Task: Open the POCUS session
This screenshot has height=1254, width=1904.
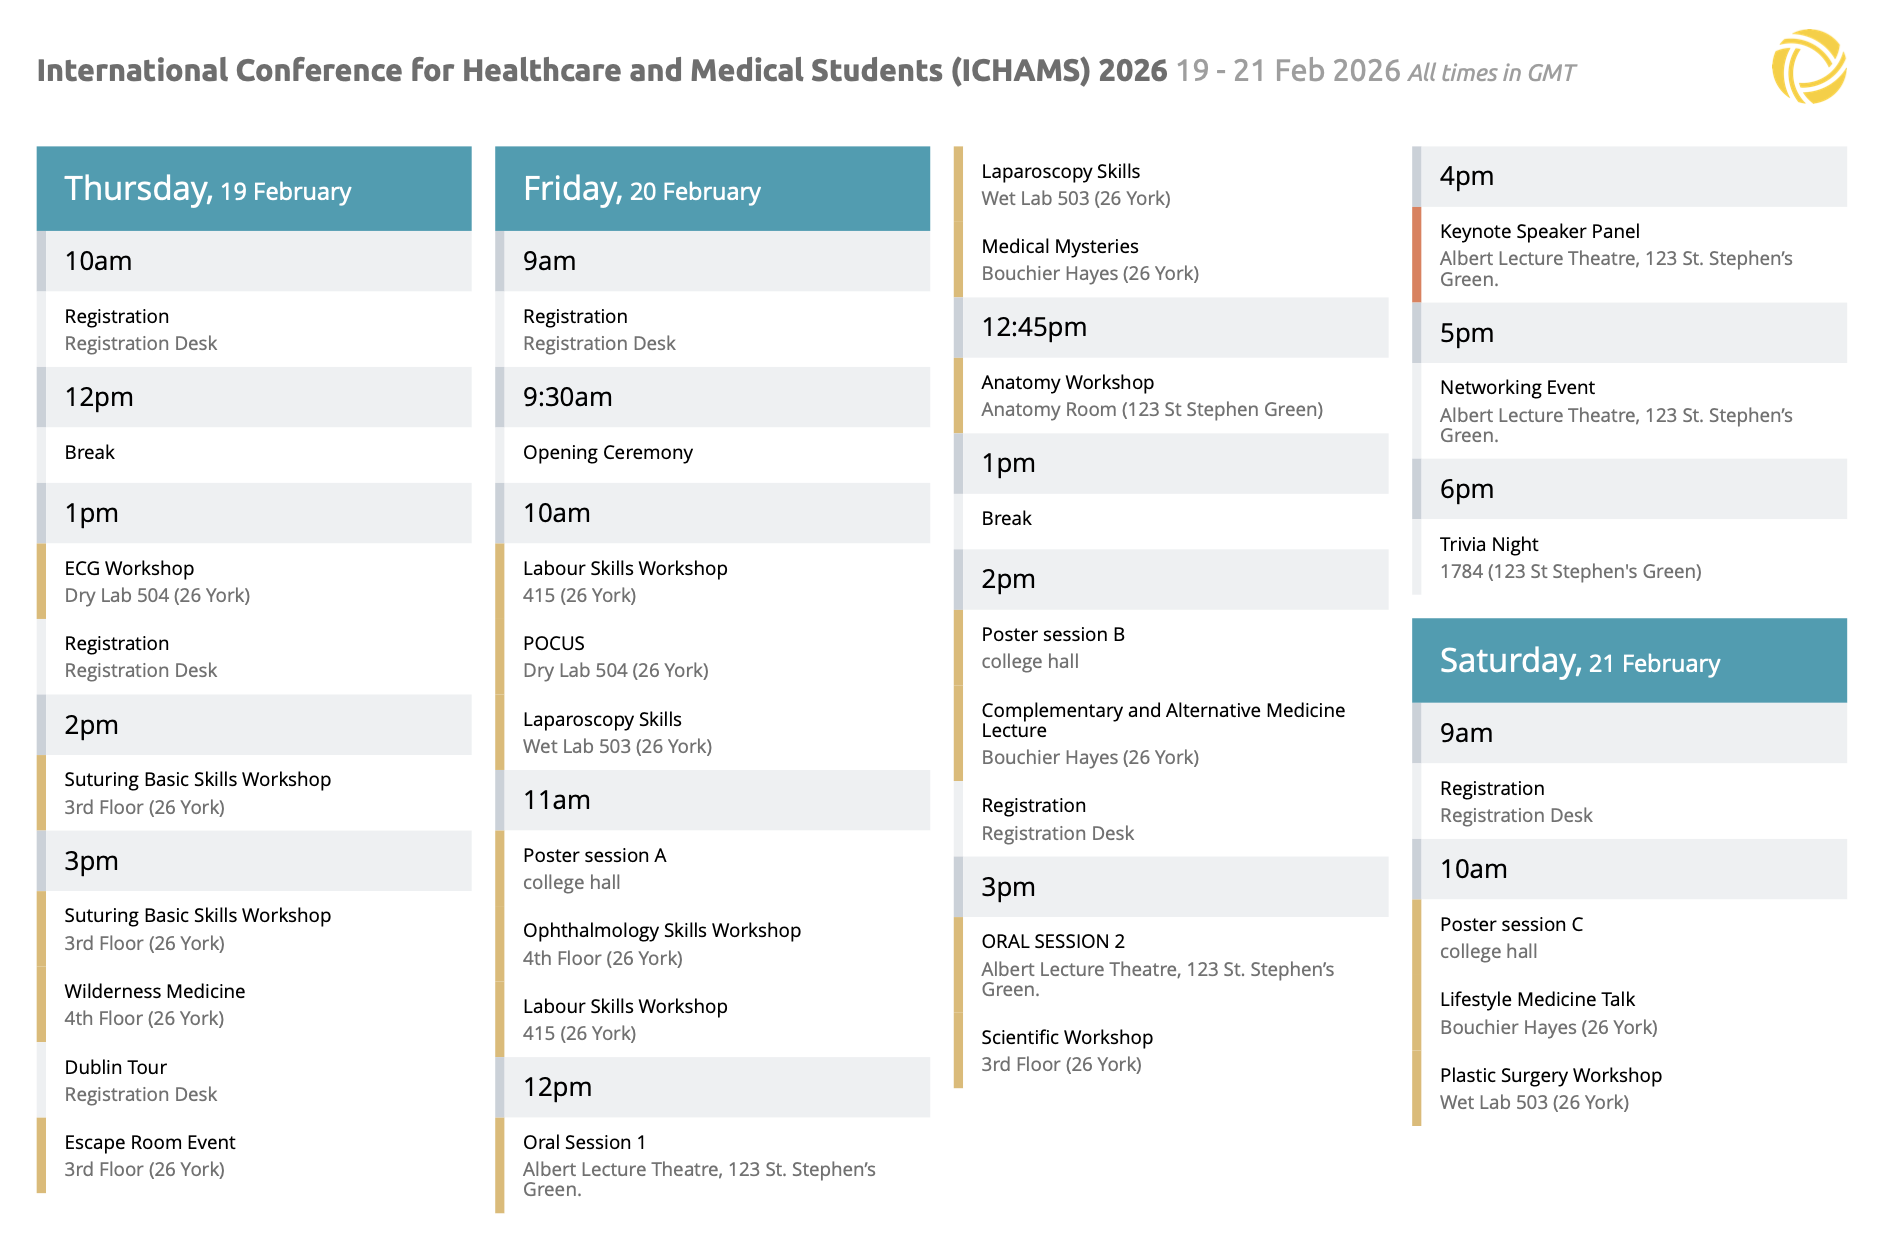Action: [x=712, y=657]
